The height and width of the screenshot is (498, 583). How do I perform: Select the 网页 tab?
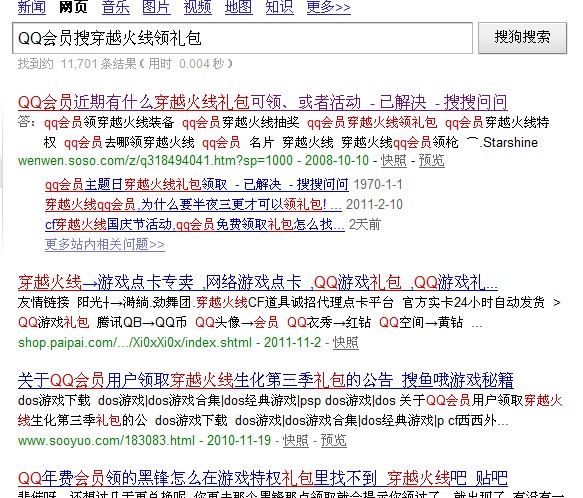click(x=73, y=7)
